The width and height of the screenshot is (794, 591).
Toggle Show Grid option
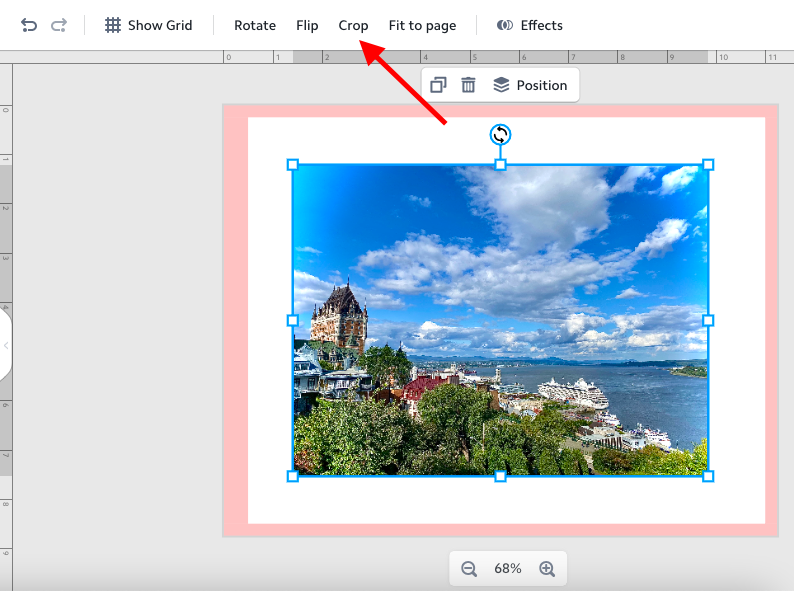point(148,25)
